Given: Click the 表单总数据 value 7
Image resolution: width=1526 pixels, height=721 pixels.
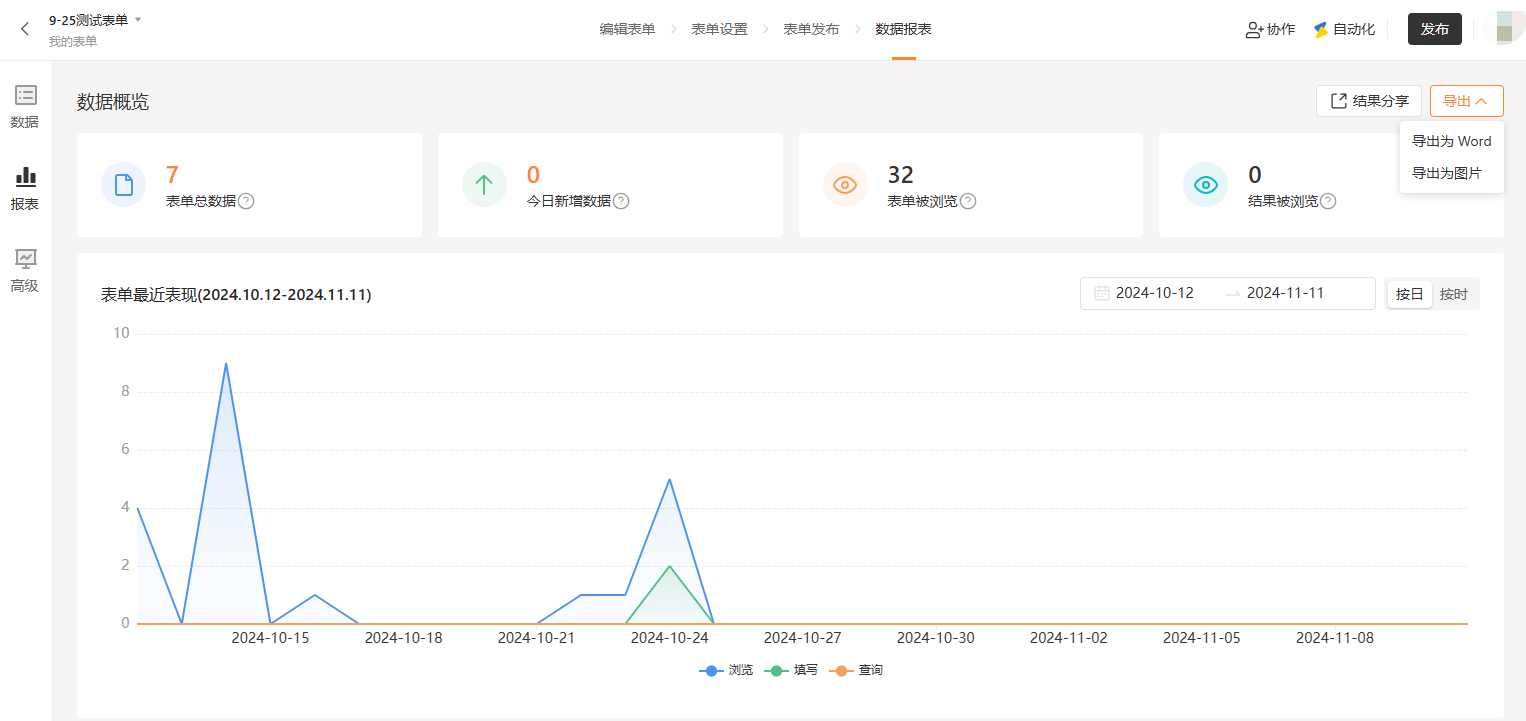Looking at the screenshot, I should click(x=172, y=175).
